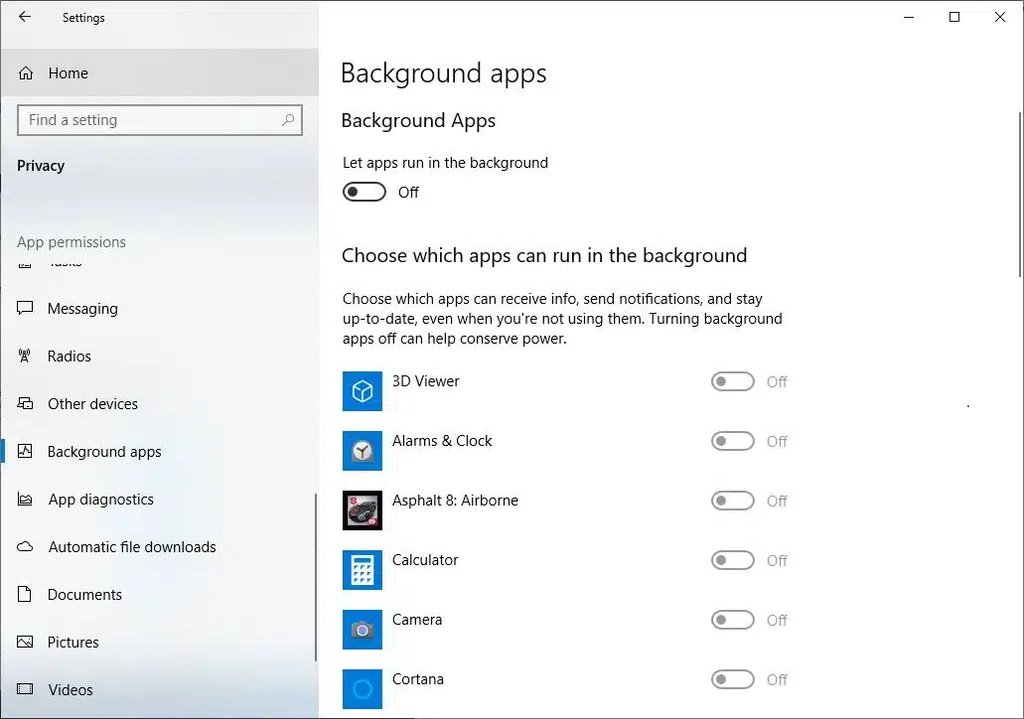Click the Cortana app icon
Viewport: 1024px width, 719px height.
click(x=362, y=688)
